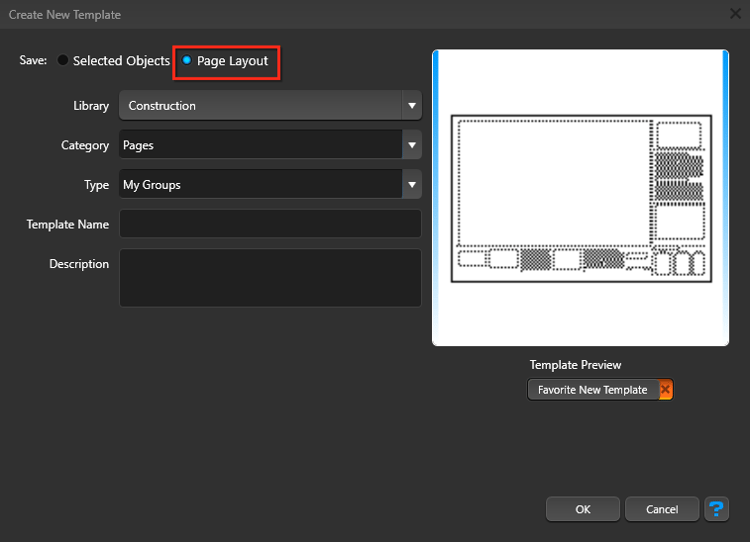Click the Template Name label
Viewport: 750px width, 542px height.
coord(68,225)
